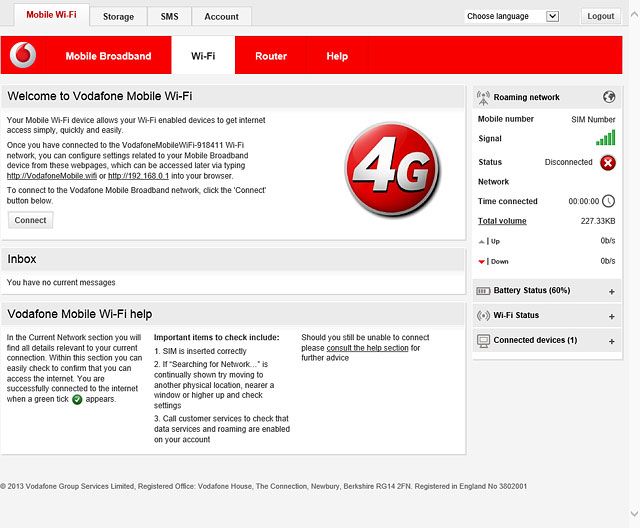Click the big red 4G badge
640x528 pixels.
(x=392, y=169)
